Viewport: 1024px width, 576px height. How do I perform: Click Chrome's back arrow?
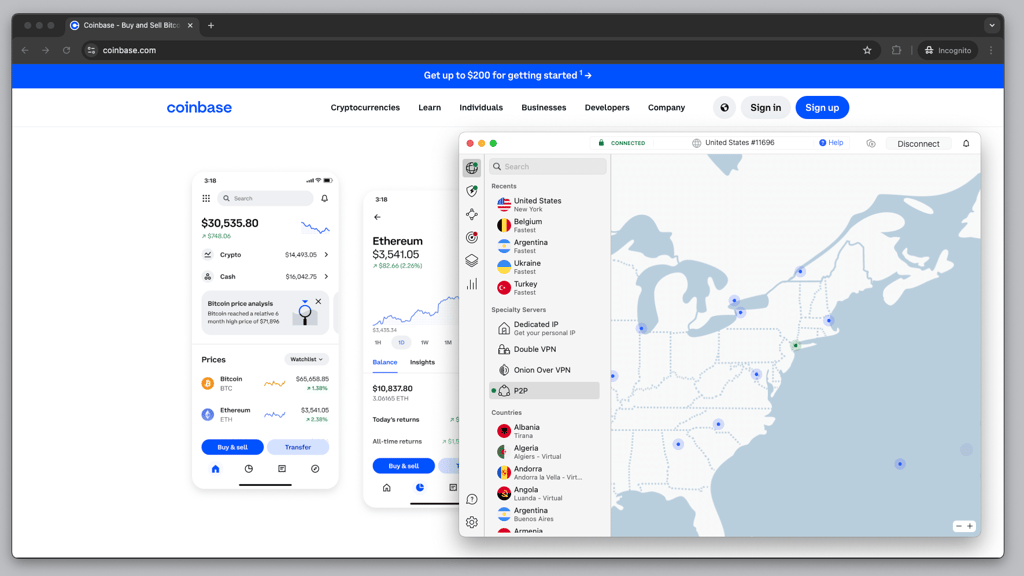pos(25,50)
